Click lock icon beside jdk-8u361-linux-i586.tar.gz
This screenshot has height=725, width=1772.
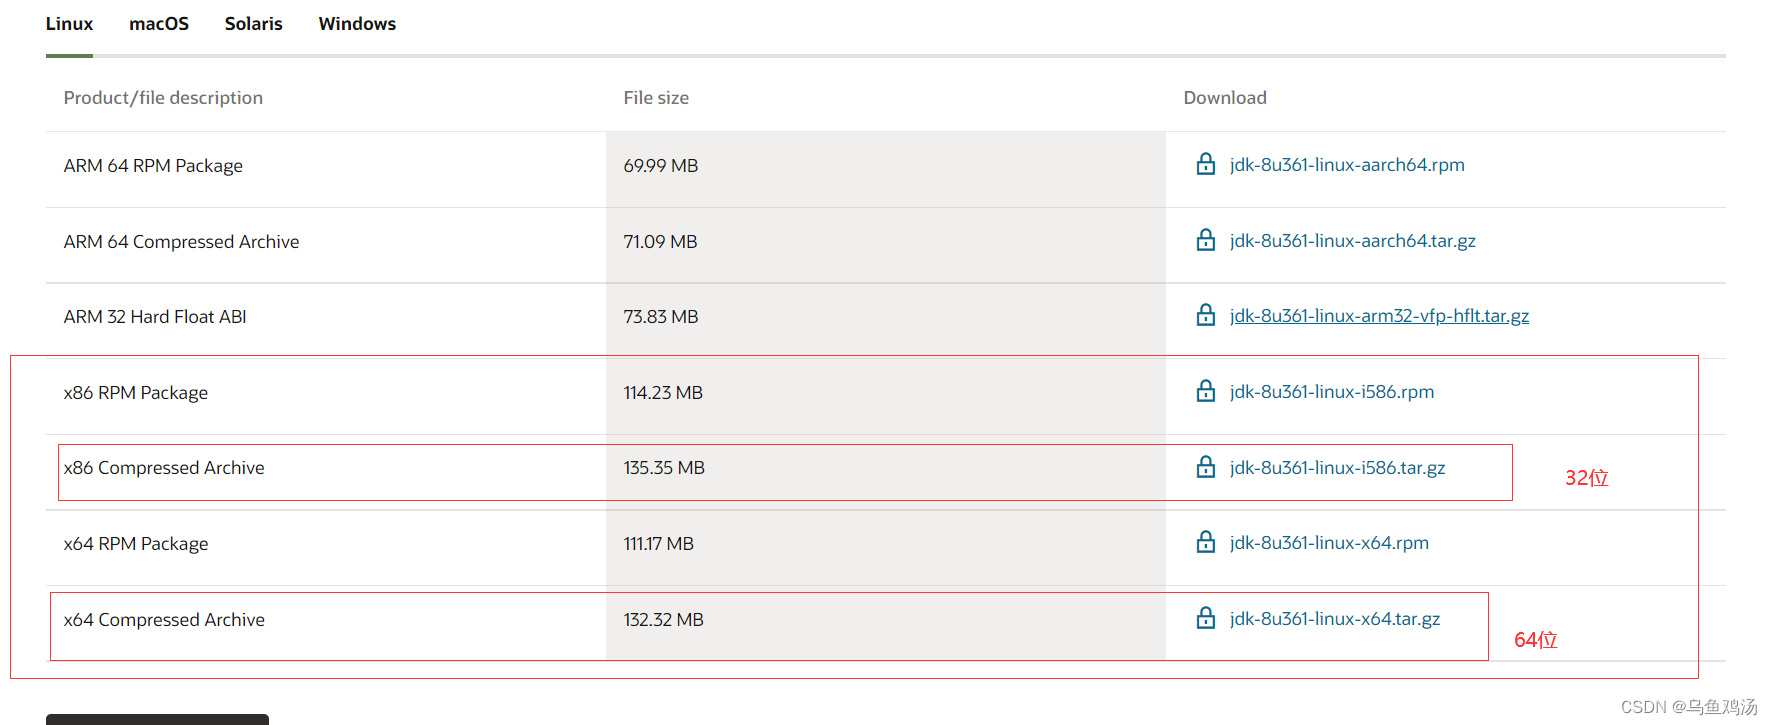[x=1206, y=467]
